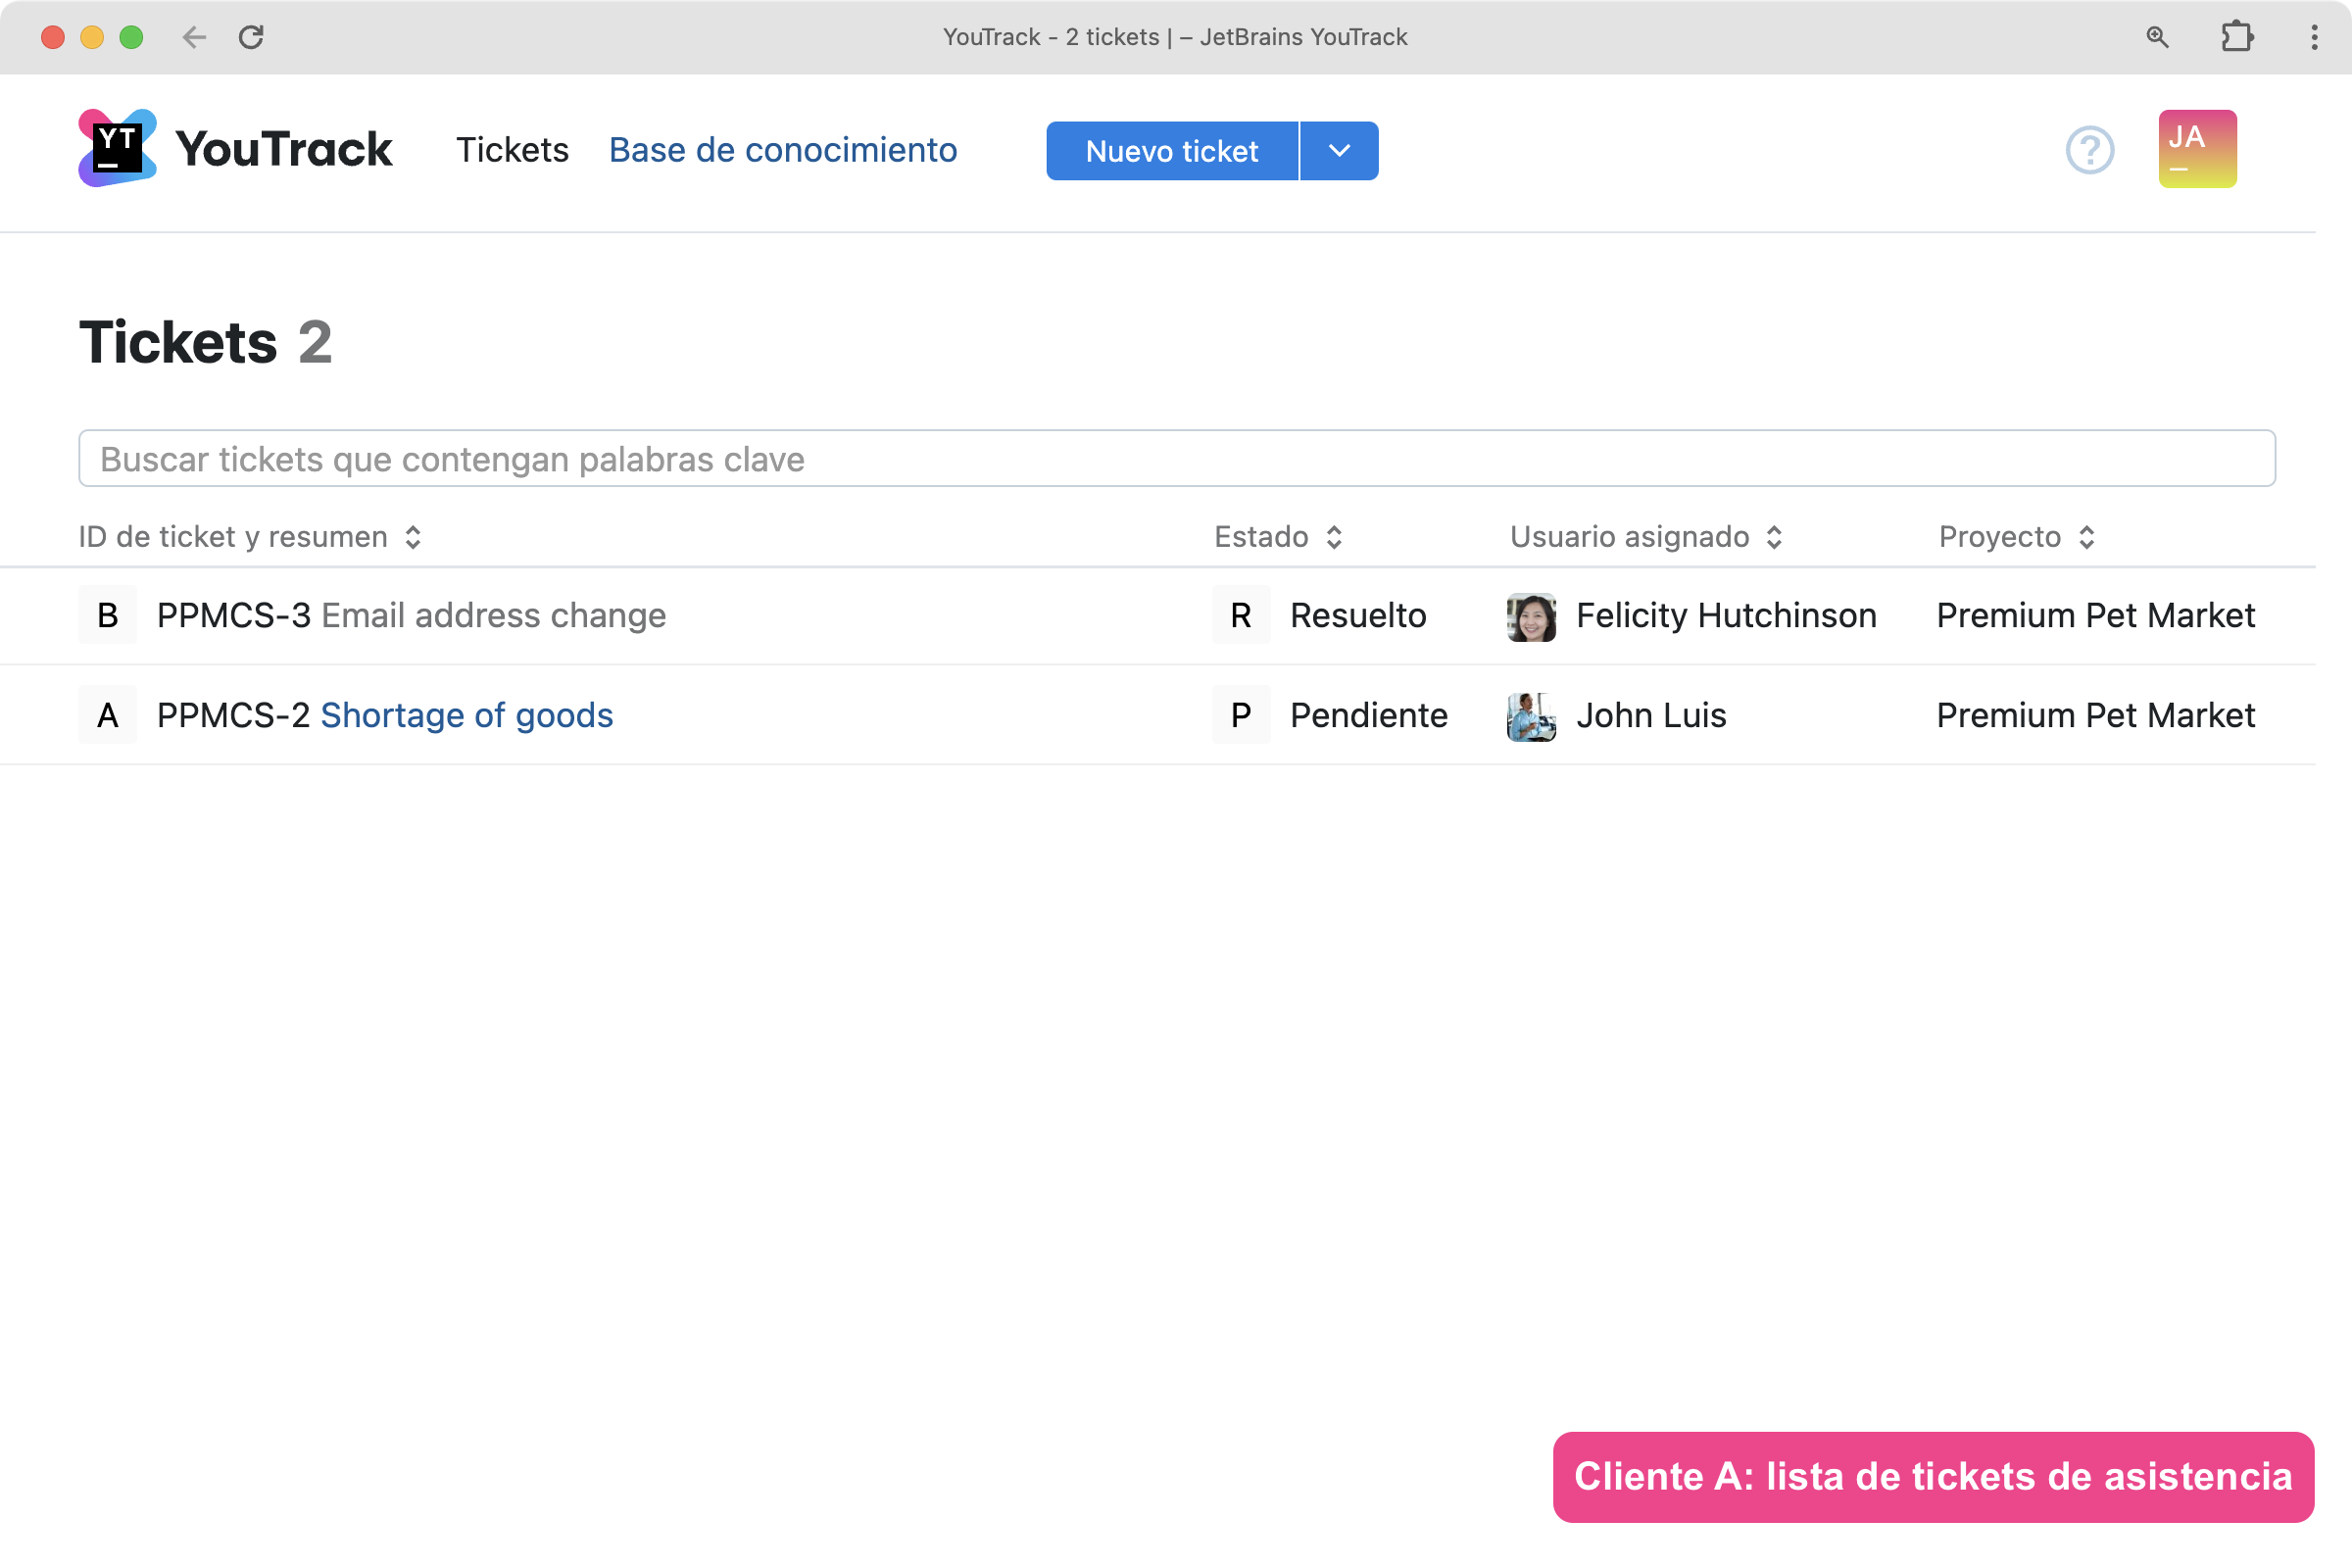The image size is (2352, 1568).
Task: Sort by Estado column
Action: [x=1277, y=537]
